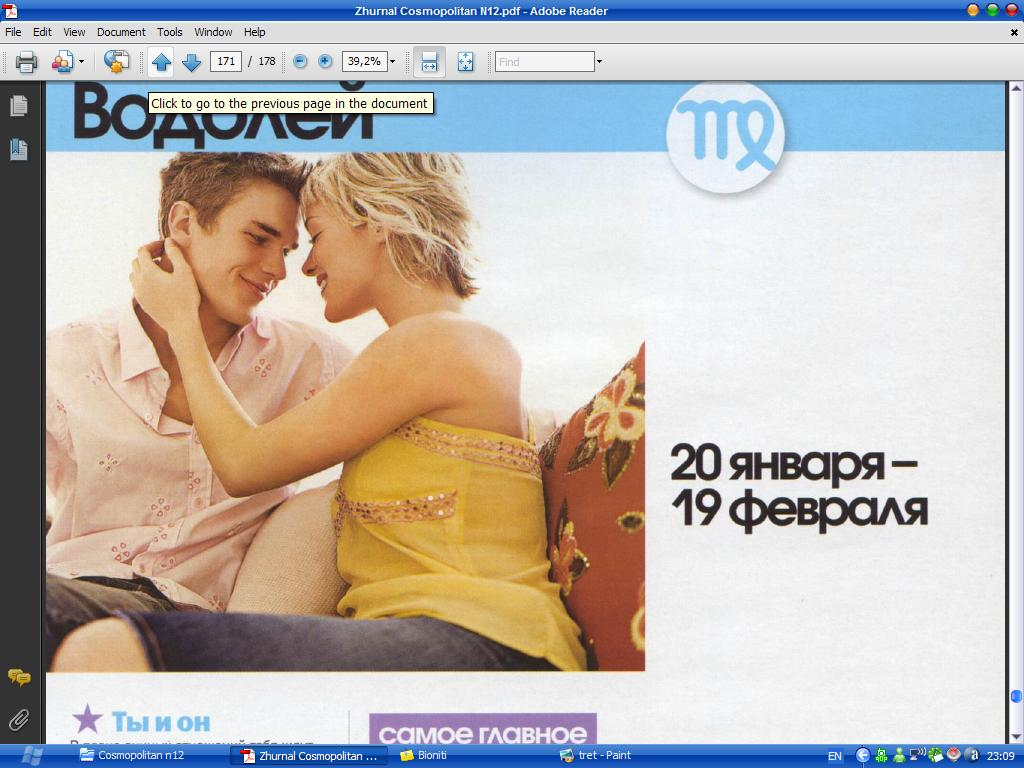1024x768 pixels.
Task: Open the Help menu
Action: point(255,32)
